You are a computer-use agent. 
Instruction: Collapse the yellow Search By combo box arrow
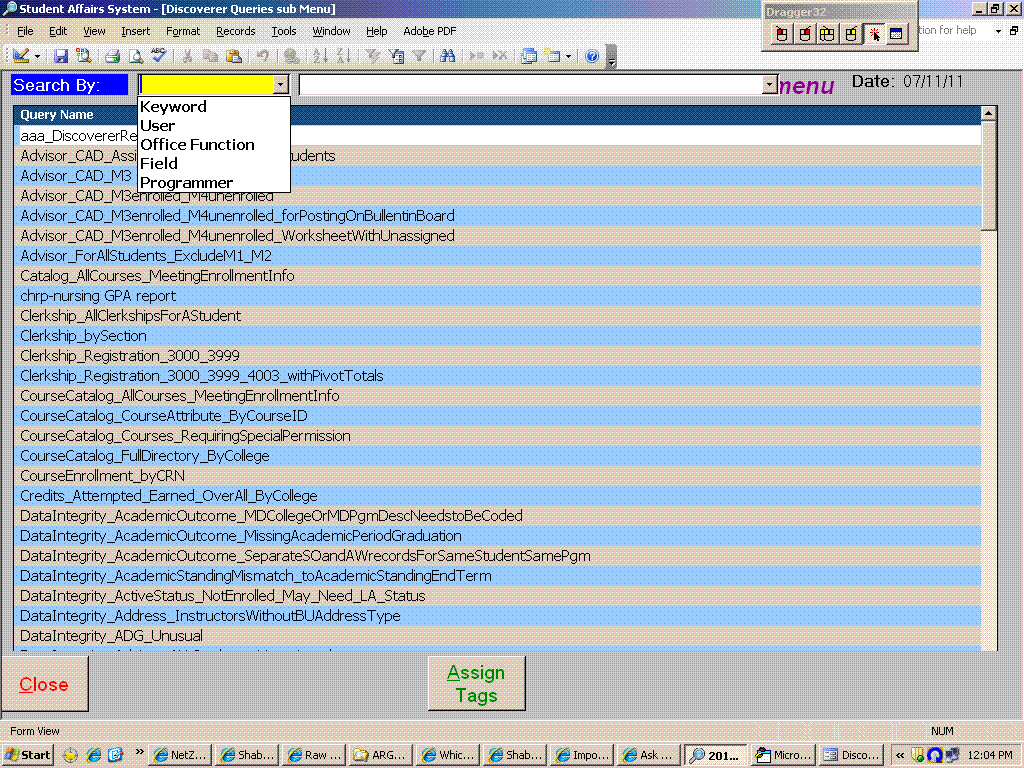tap(281, 86)
